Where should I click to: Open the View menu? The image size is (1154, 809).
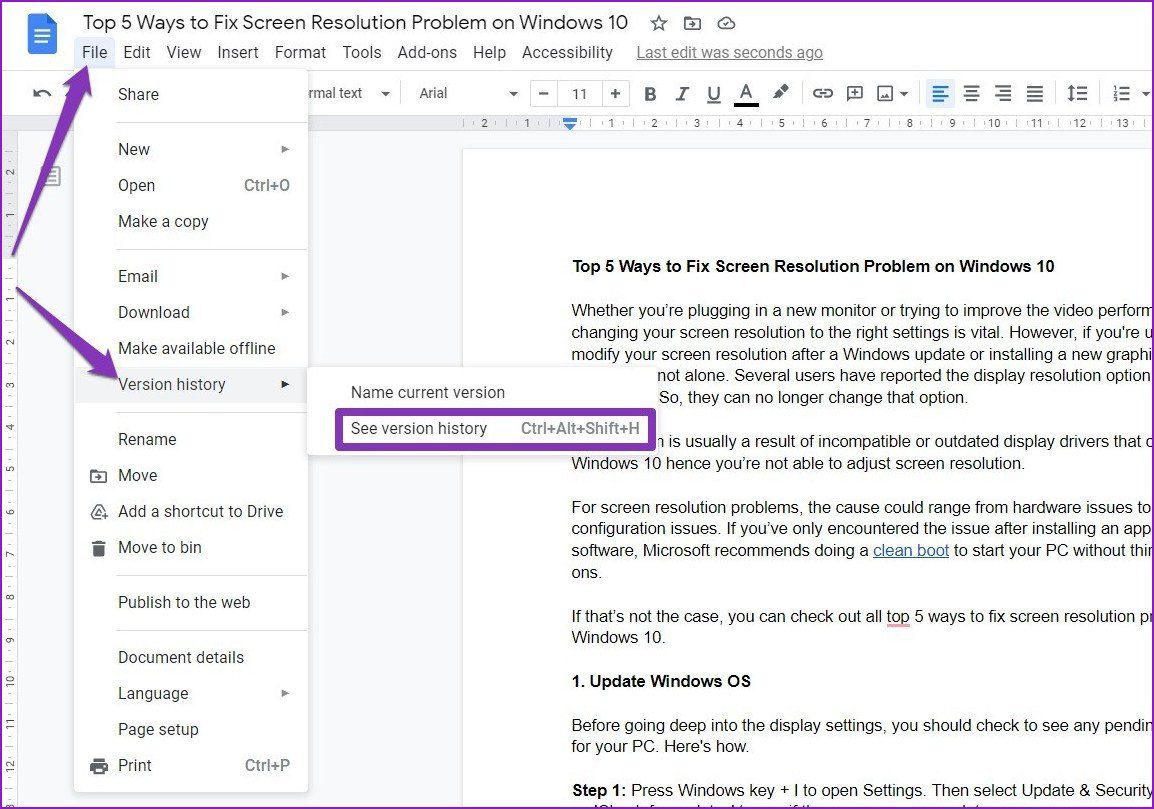pyautogui.click(x=183, y=52)
